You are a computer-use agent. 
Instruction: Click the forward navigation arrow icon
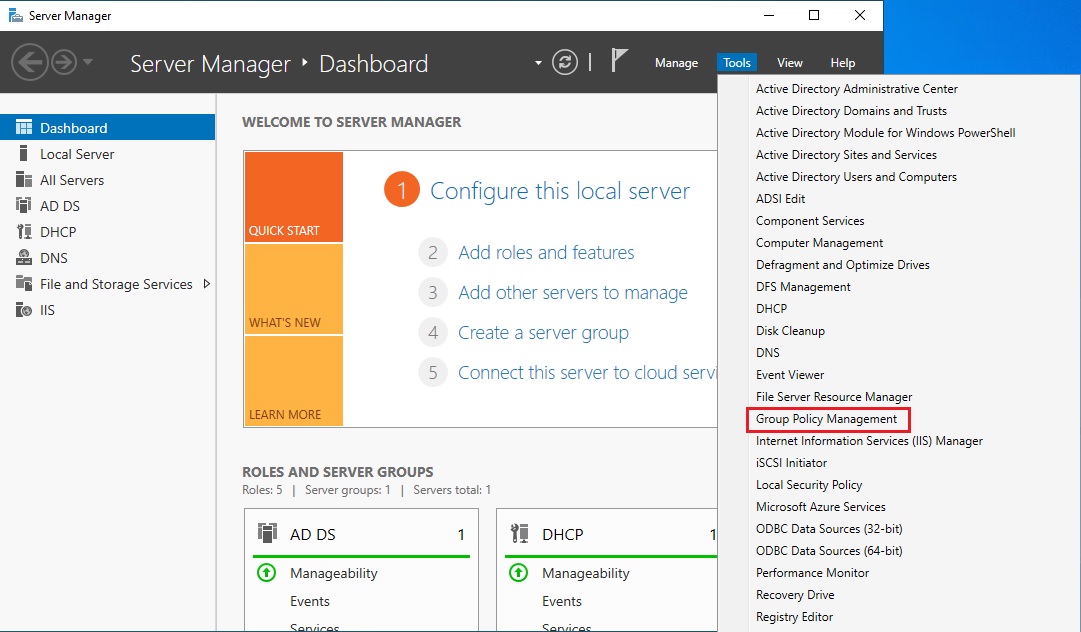(64, 63)
